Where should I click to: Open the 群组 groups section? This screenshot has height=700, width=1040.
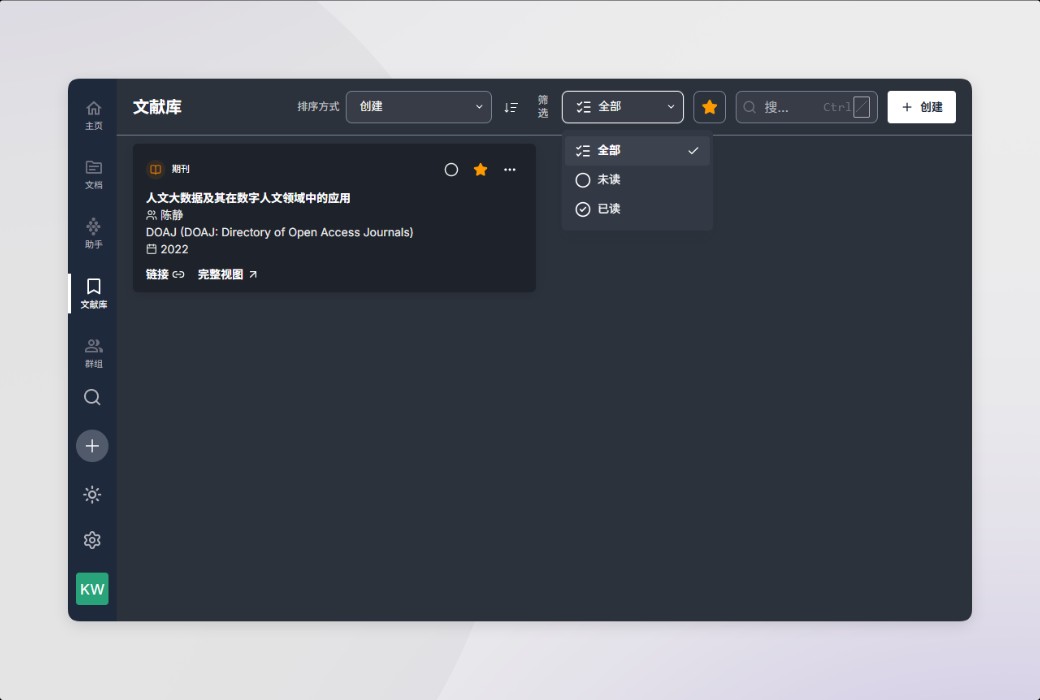[94, 353]
